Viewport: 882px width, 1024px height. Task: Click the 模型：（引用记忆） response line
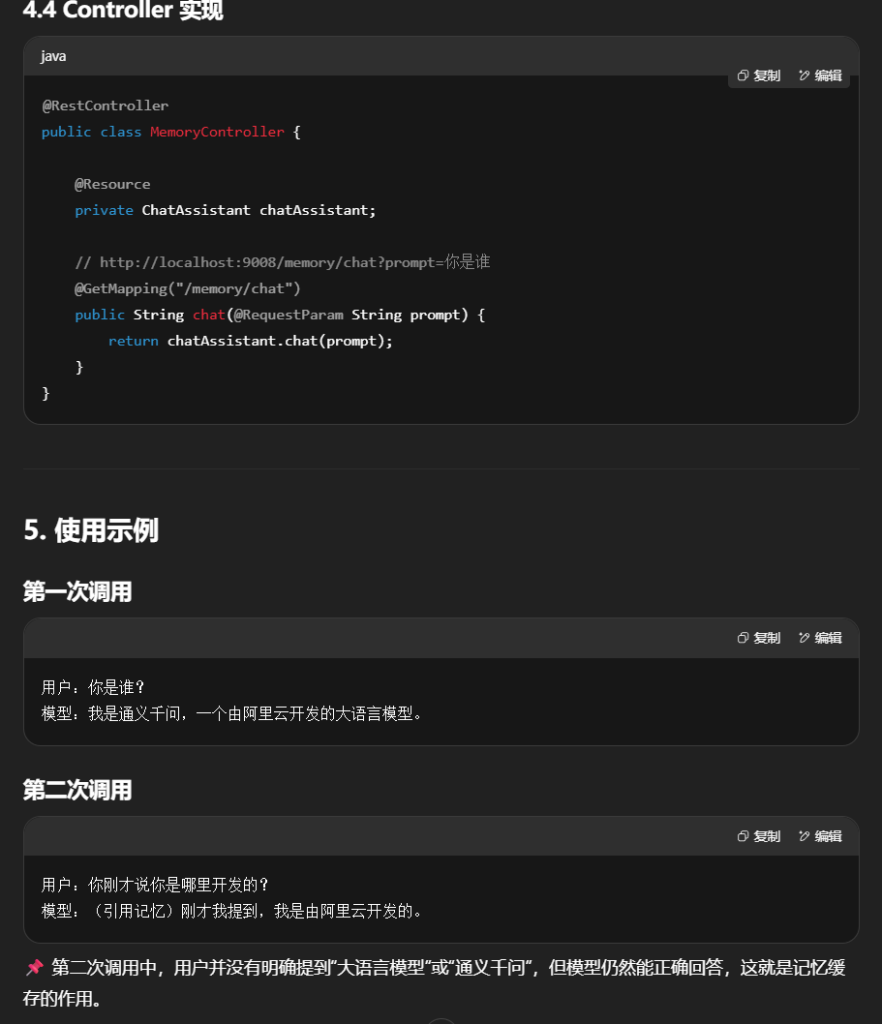tap(232, 911)
